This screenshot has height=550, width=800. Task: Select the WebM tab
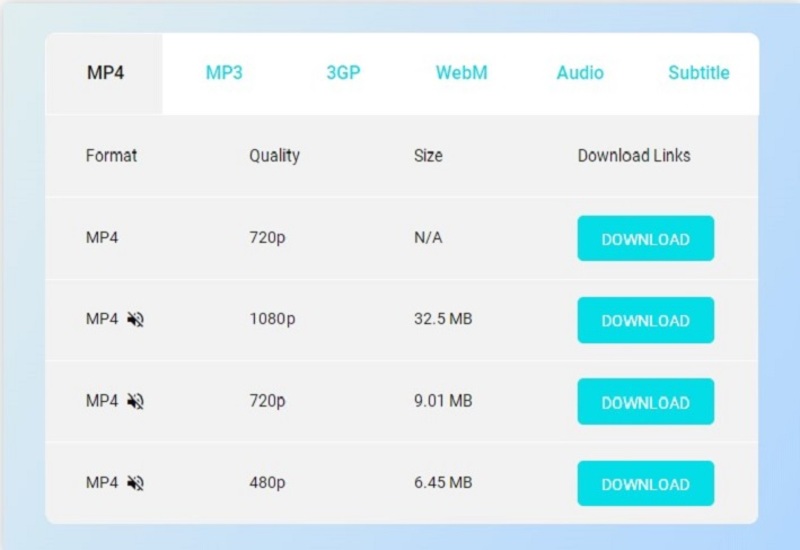click(x=461, y=73)
